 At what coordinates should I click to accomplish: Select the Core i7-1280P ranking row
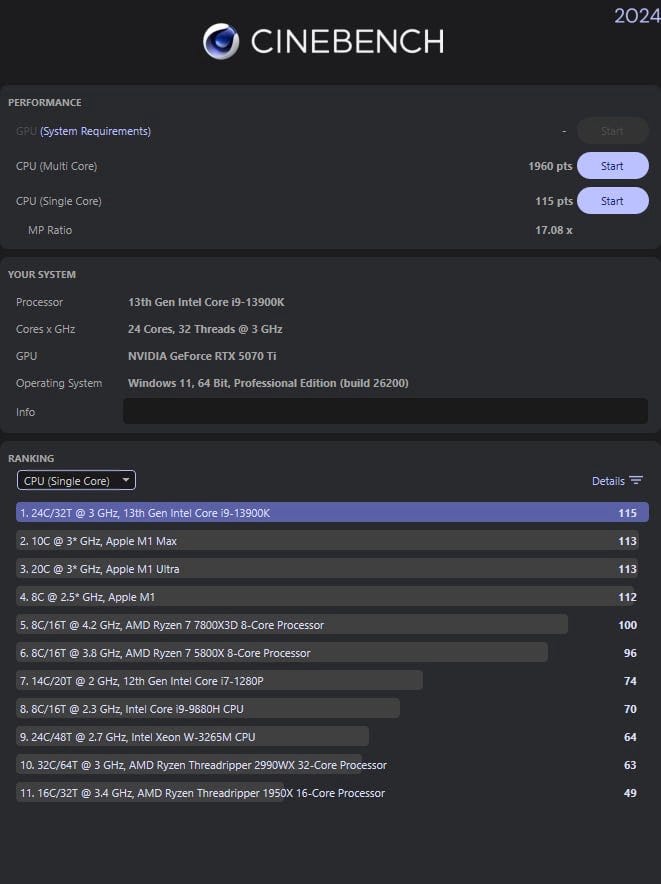click(x=219, y=681)
